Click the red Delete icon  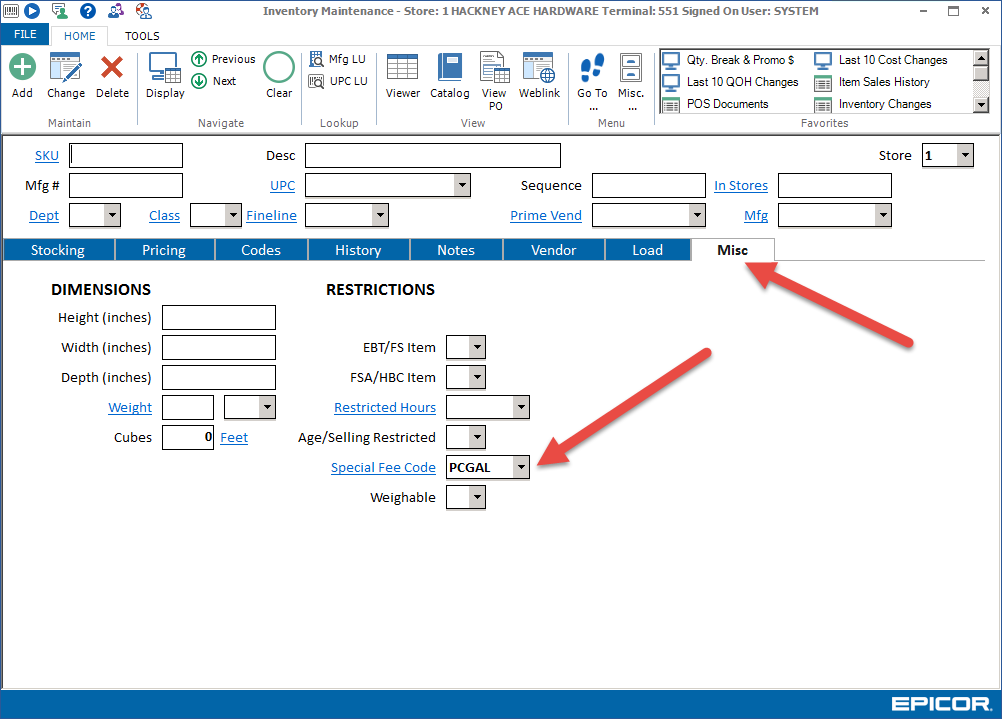click(x=112, y=68)
